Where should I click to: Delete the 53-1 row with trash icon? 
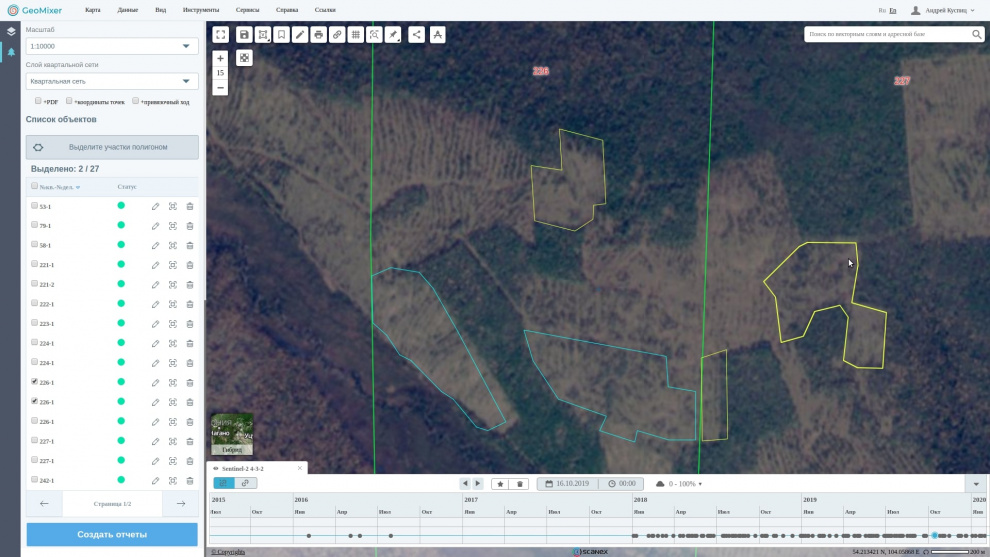point(190,206)
